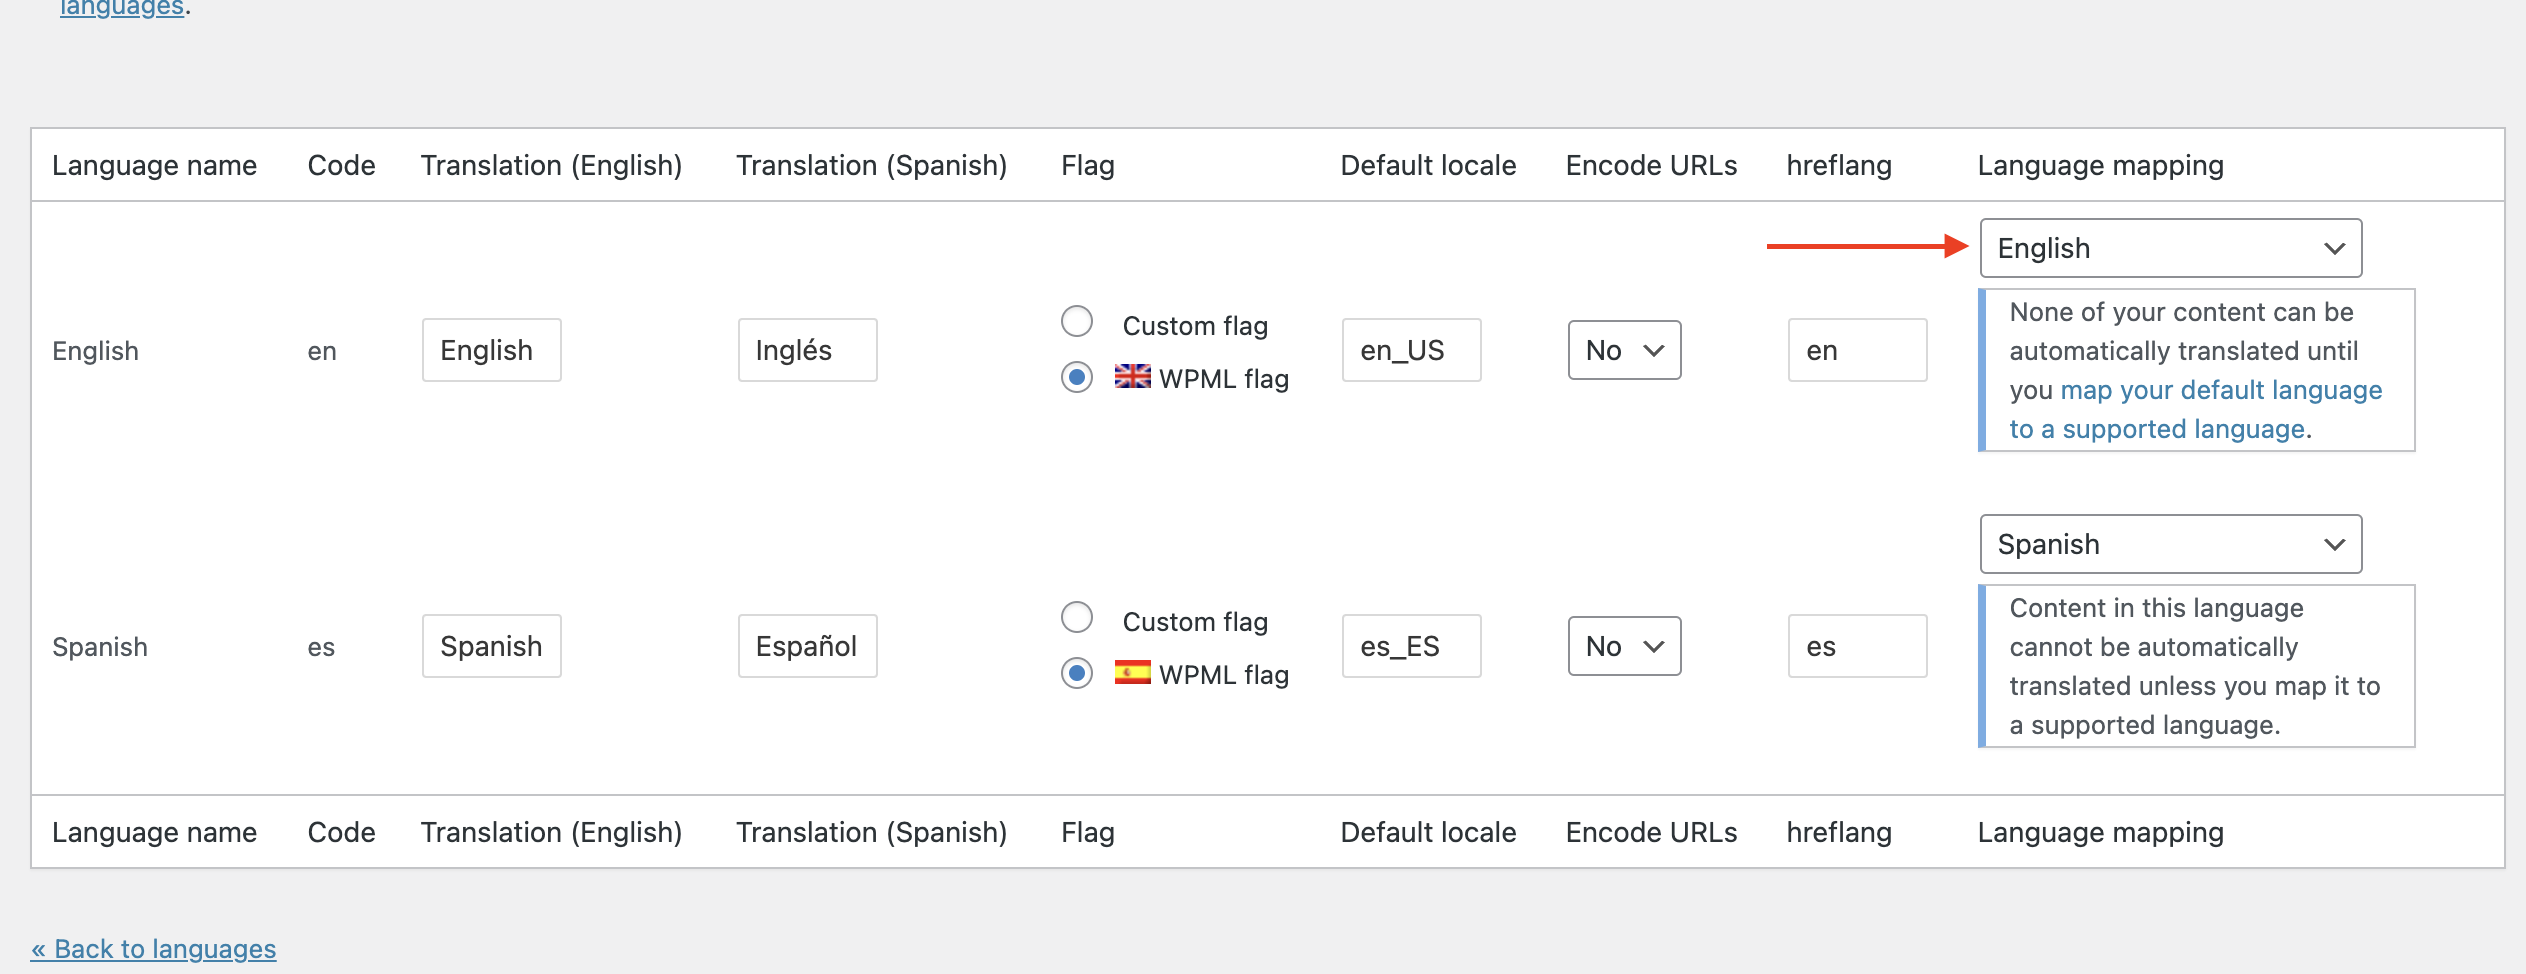Image resolution: width=2526 pixels, height=974 pixels.
Task: Open Encode URLs dropdown for English row
Action: [1624, 350]
